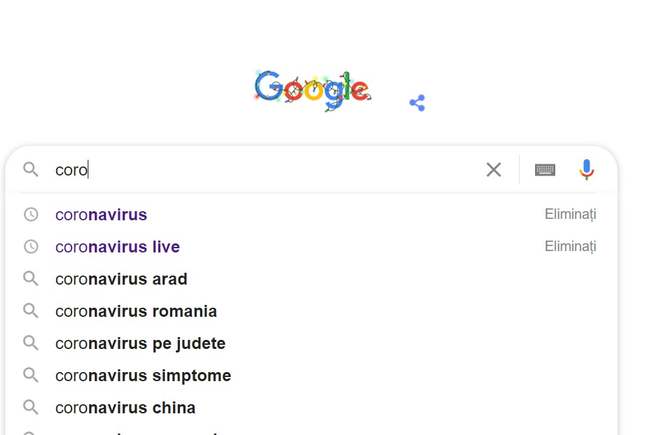
Task: Click the search magnifier icon in search box
Action: point(31,170)
